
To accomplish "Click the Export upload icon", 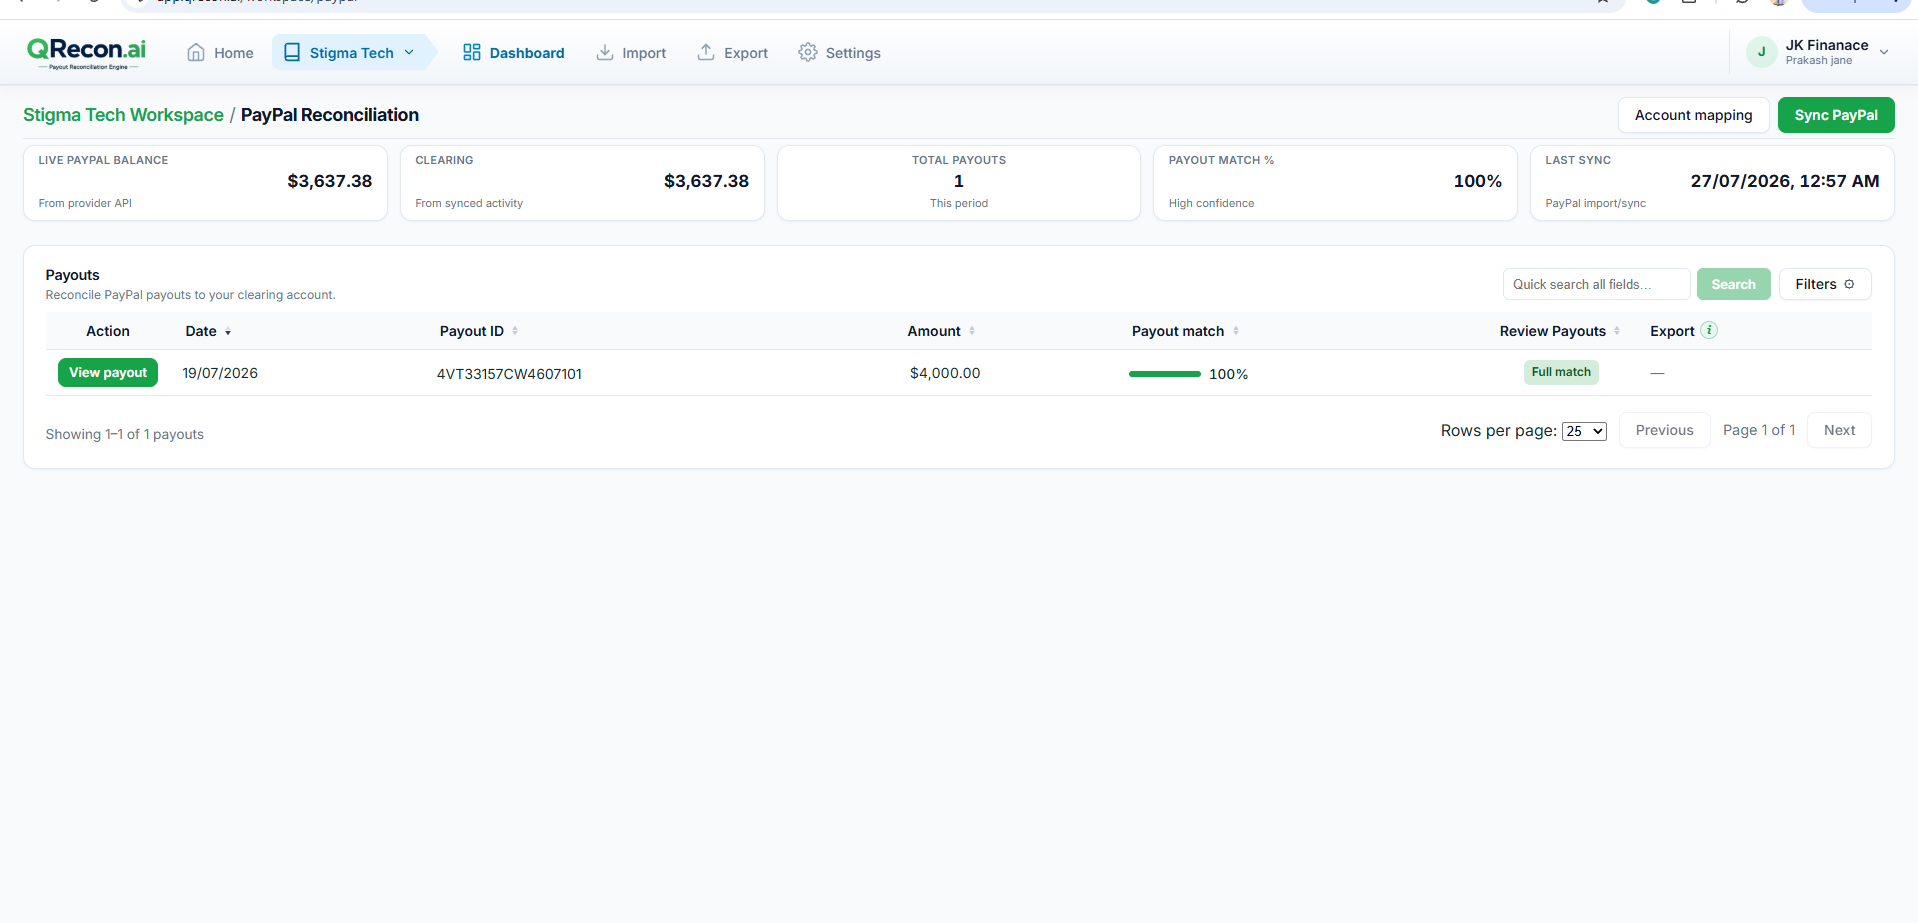I will point(706,52).
